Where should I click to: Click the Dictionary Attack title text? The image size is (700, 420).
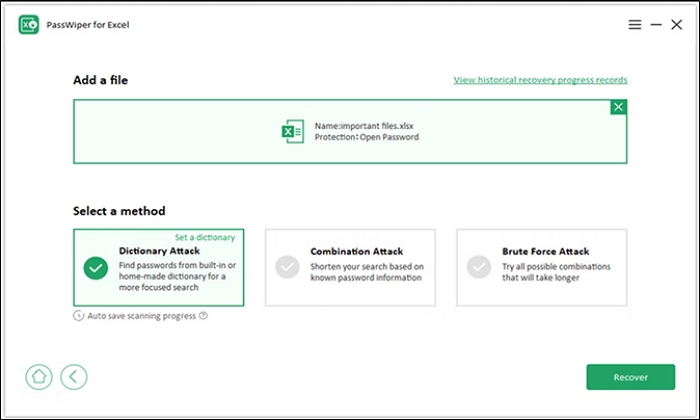pos(159,250)
